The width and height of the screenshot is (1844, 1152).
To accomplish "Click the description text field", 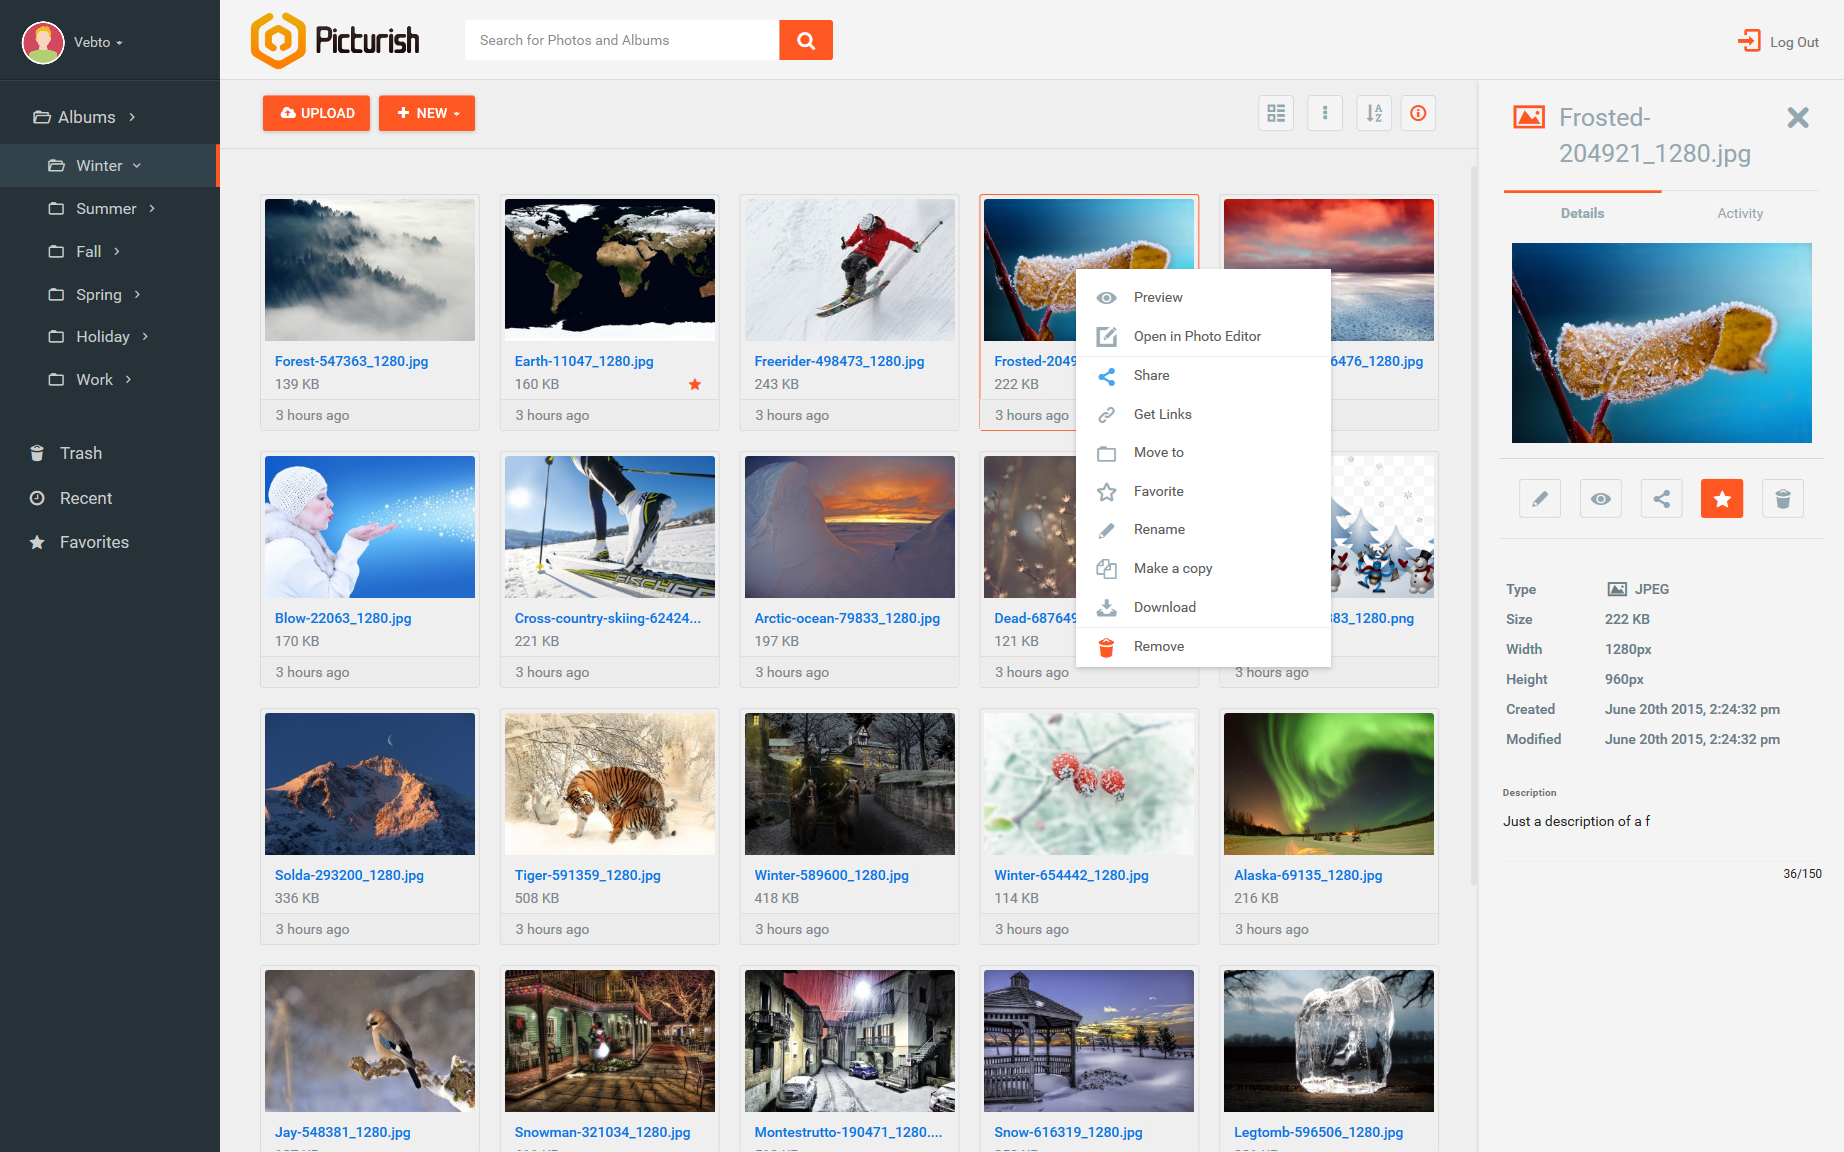I will click(x=1661, y=821).
